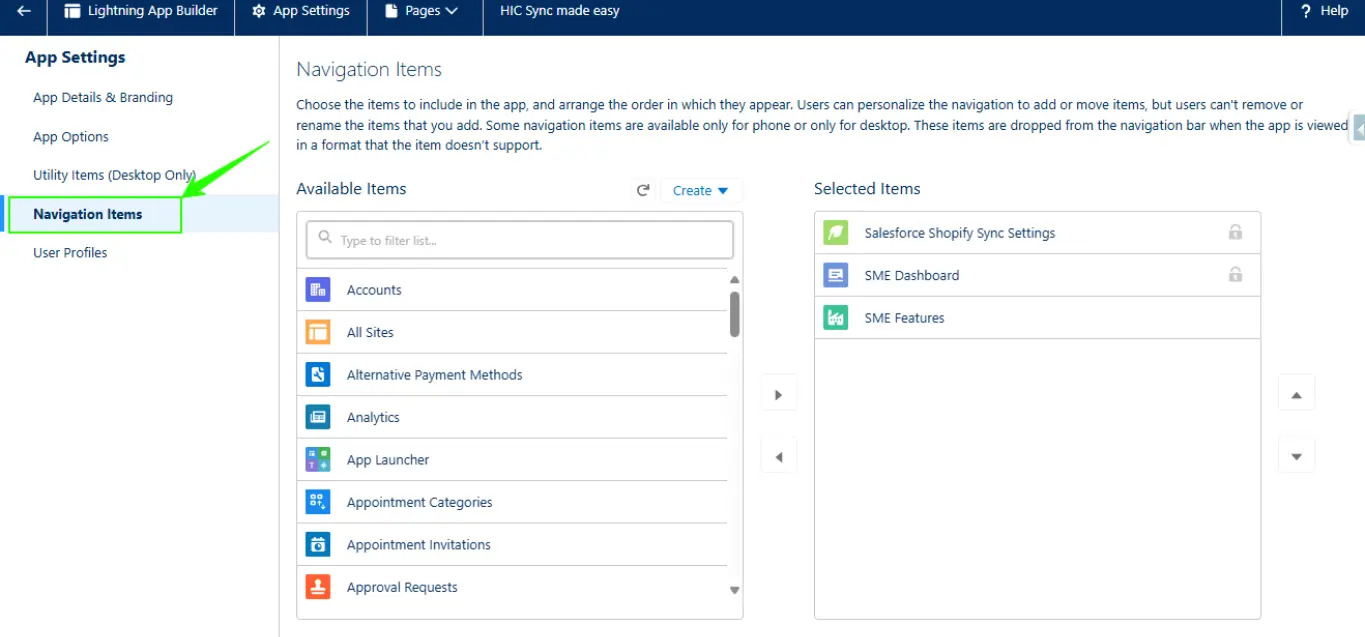Move selected item down in order
This screenshot has width=1365, height=637.
(x=1296, y=456)
